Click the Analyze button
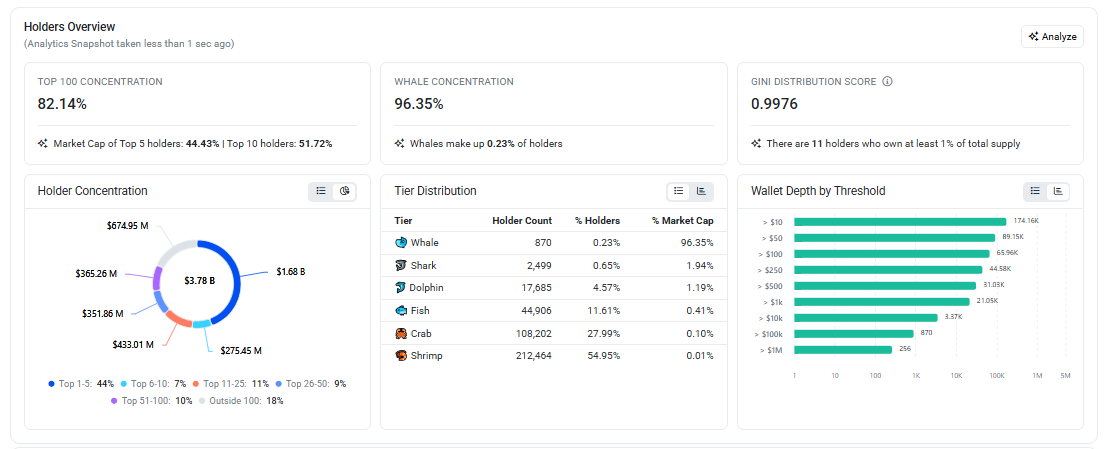This screenshot has height=449, width=1107. tap(1052, 37)
